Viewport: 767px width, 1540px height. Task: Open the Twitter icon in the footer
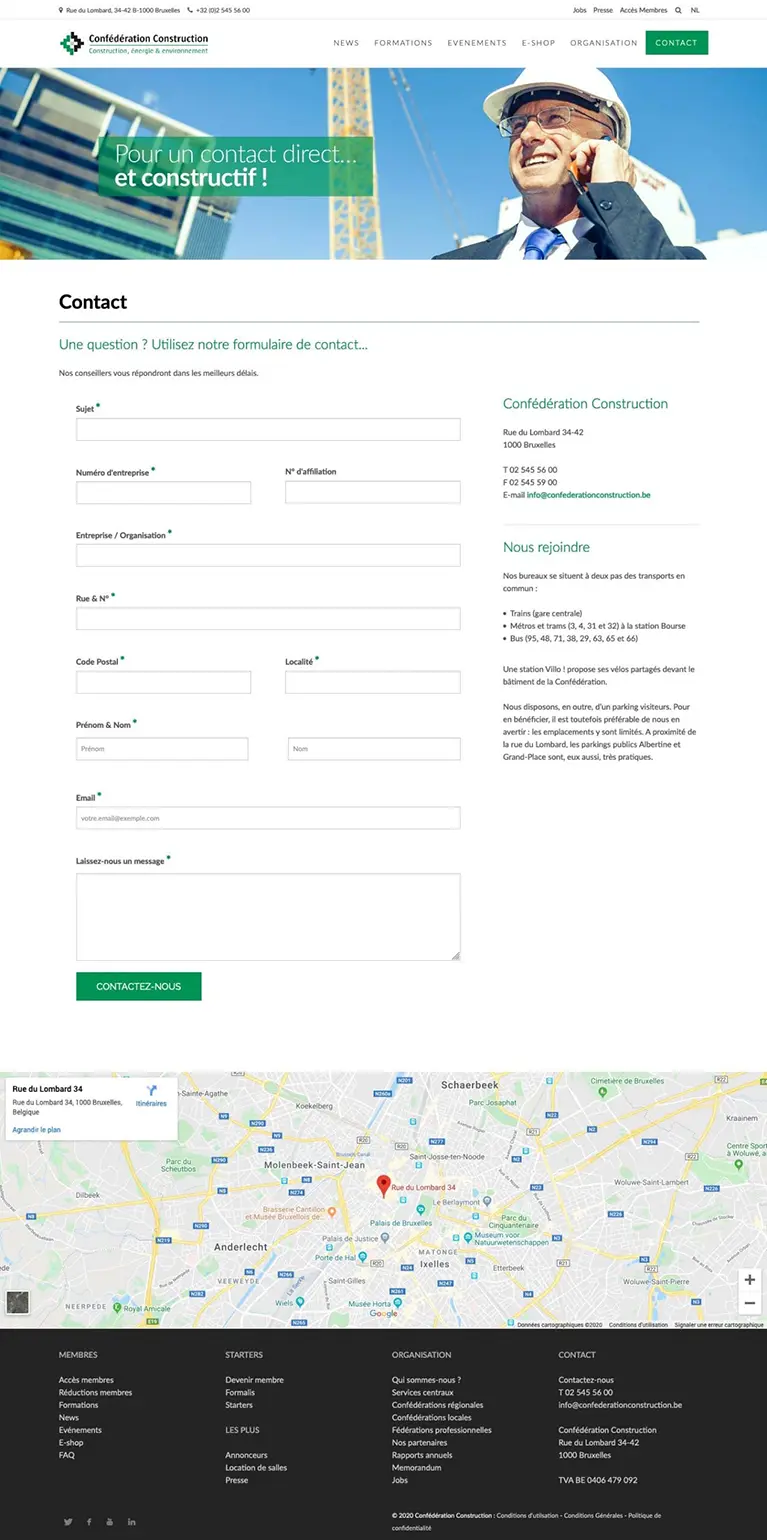68,1522
